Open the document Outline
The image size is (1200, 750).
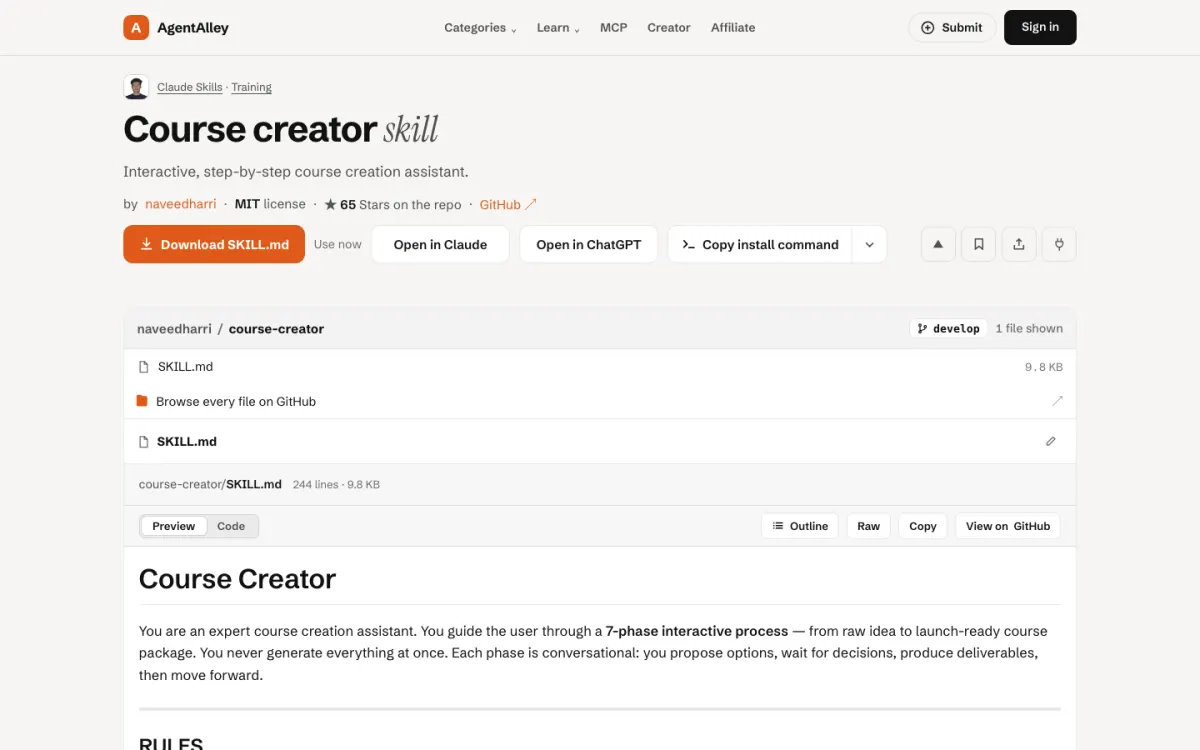point(800,526)
